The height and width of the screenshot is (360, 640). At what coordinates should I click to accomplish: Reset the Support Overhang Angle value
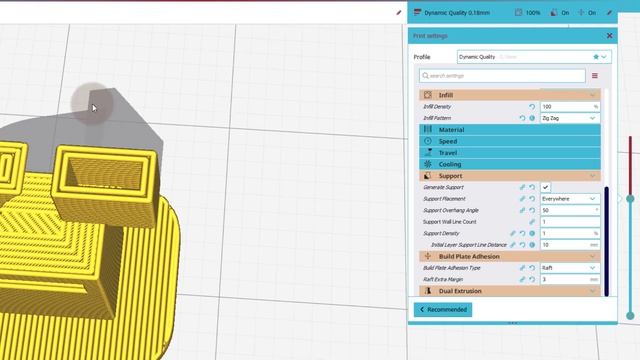pyautogui.click(x=532, y=210)
